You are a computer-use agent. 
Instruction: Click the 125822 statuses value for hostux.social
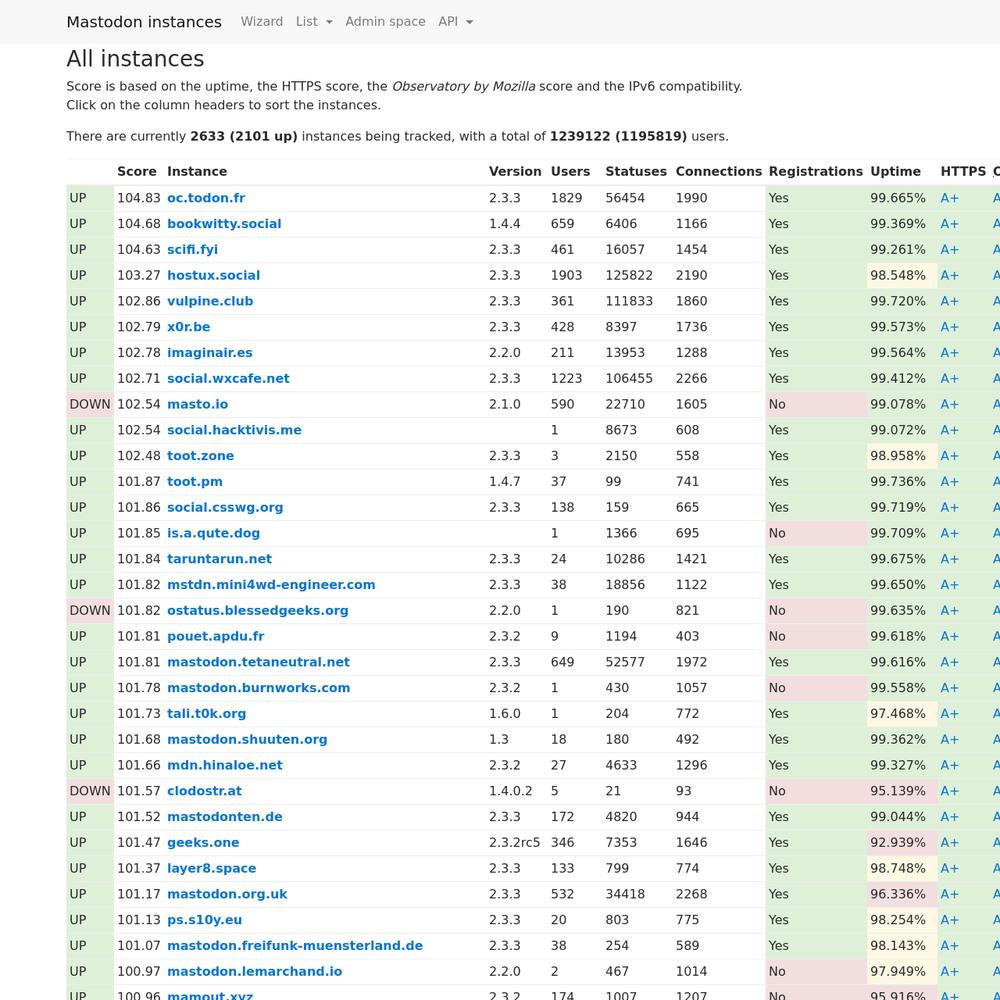pyautogui.click(x=629, y=276)
